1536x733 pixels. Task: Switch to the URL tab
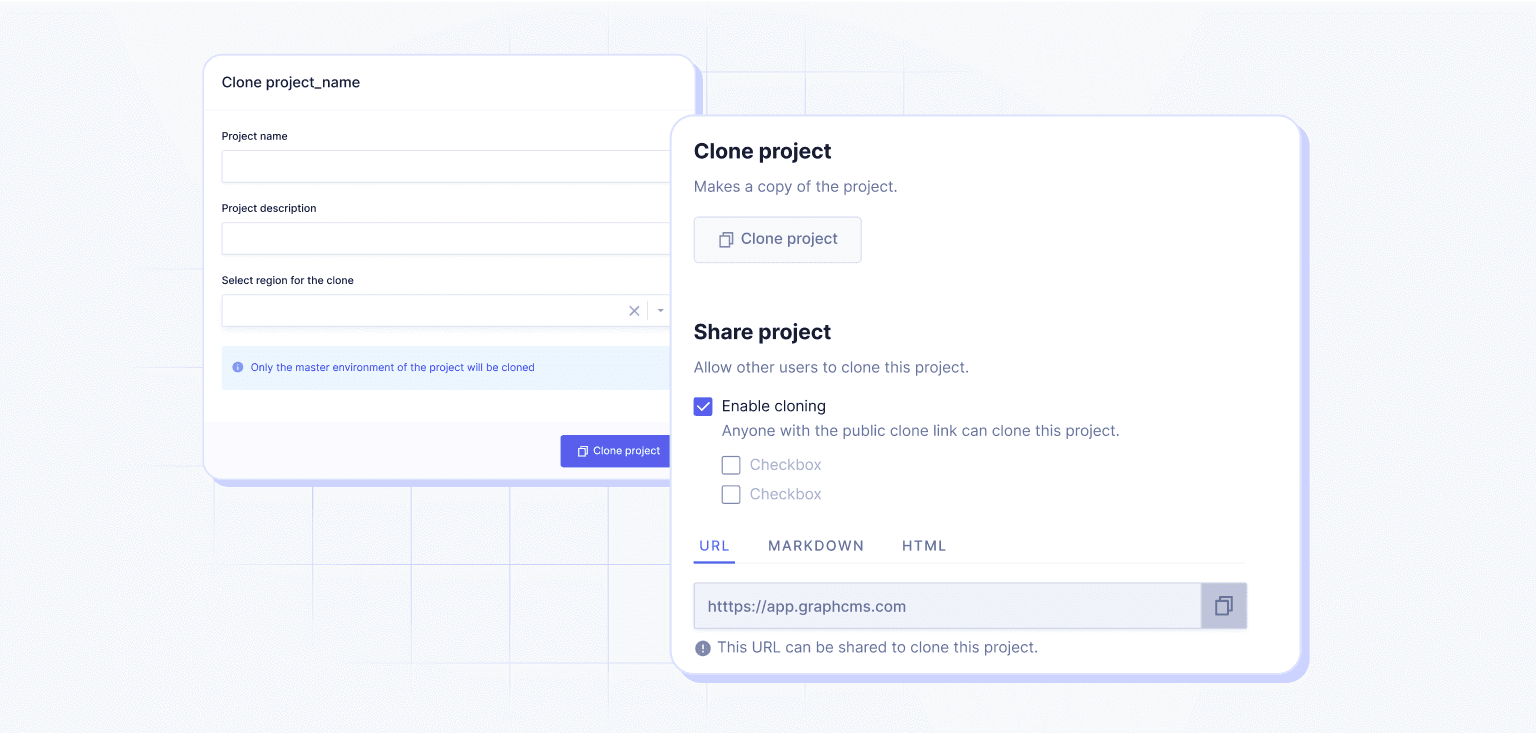tap(714, 546)
